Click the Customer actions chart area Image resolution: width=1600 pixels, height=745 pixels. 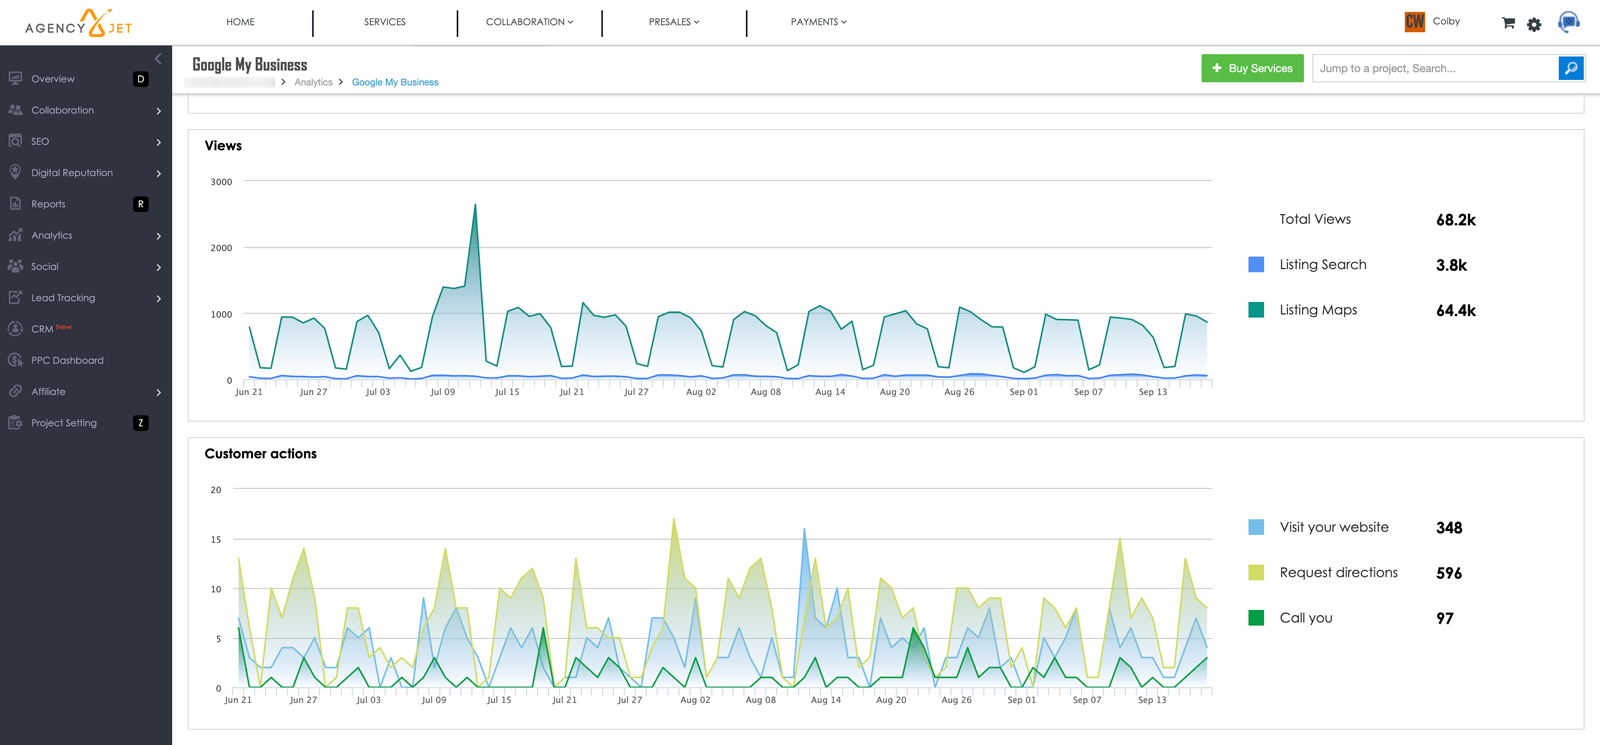(722, 590)
